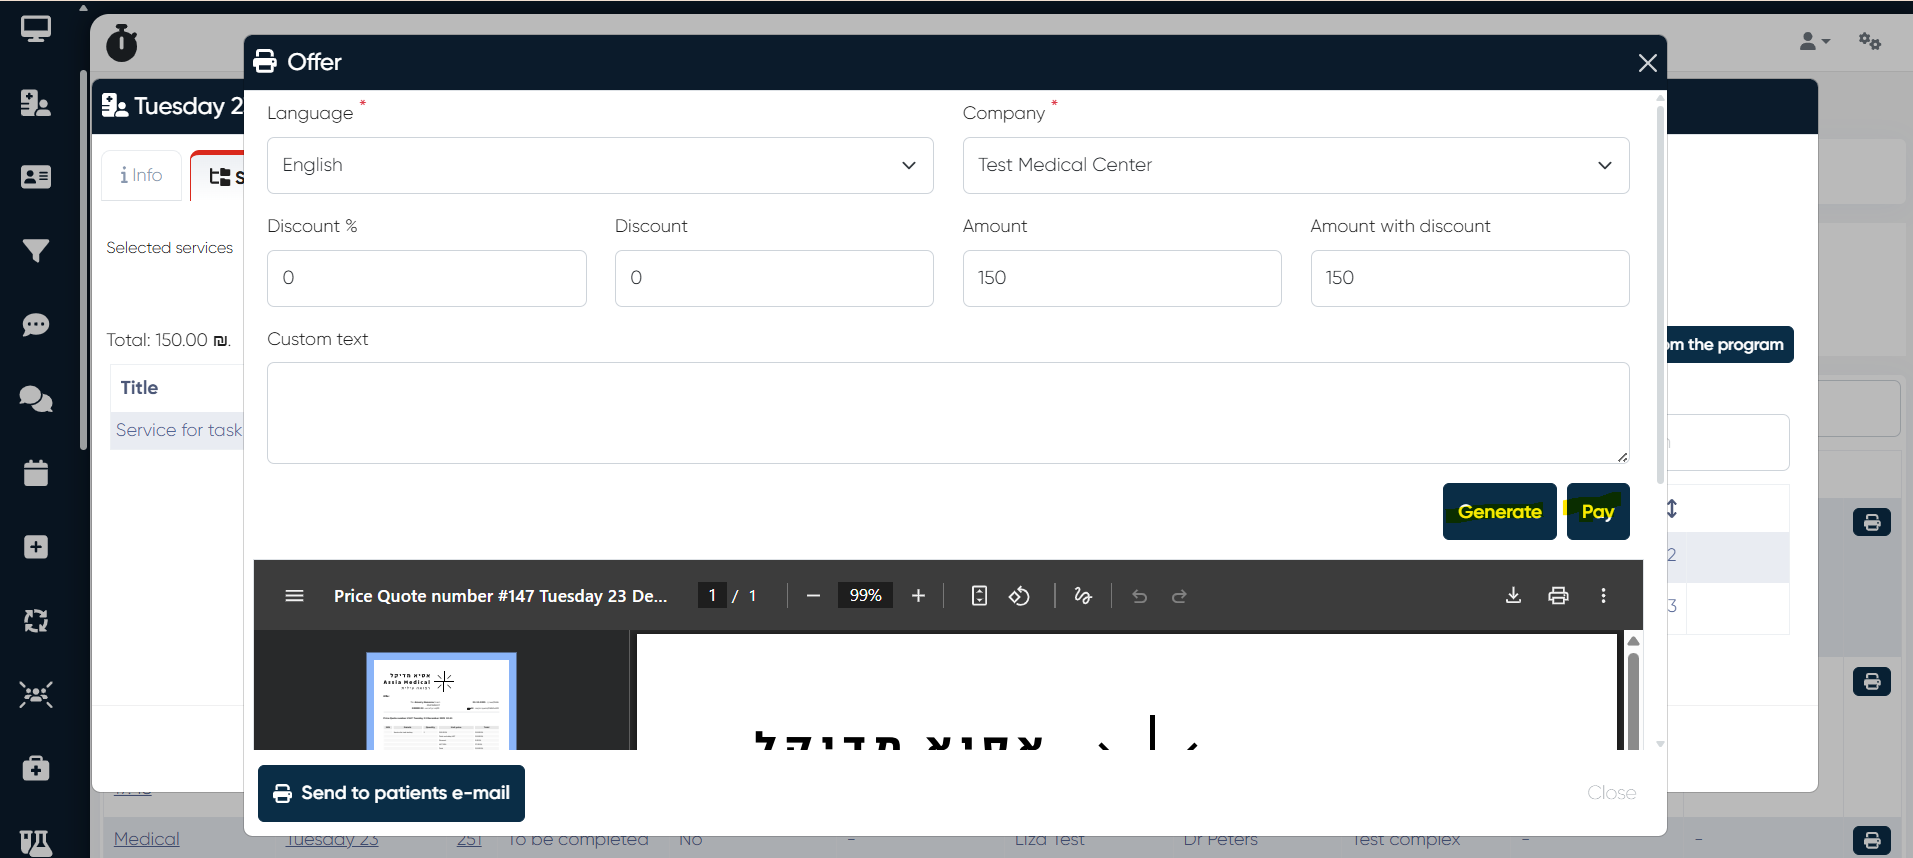Print the PDF from viewer toolbar

pyautogui.click(x=1558, y=596)
